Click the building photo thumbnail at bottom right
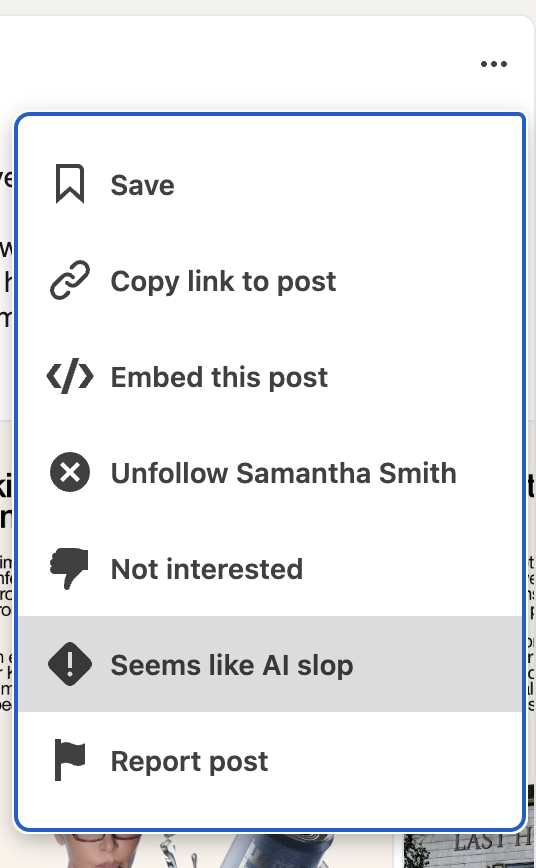The image size is (536, 868). click(468, 850)
